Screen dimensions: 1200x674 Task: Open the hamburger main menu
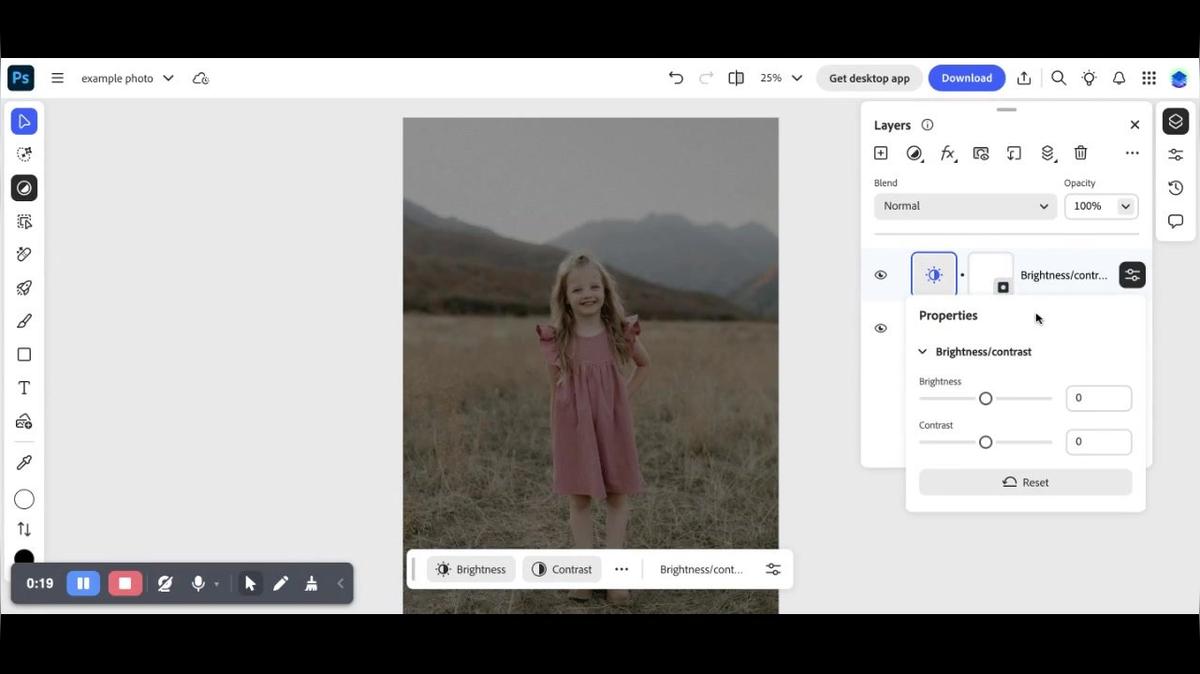point(57,78)
